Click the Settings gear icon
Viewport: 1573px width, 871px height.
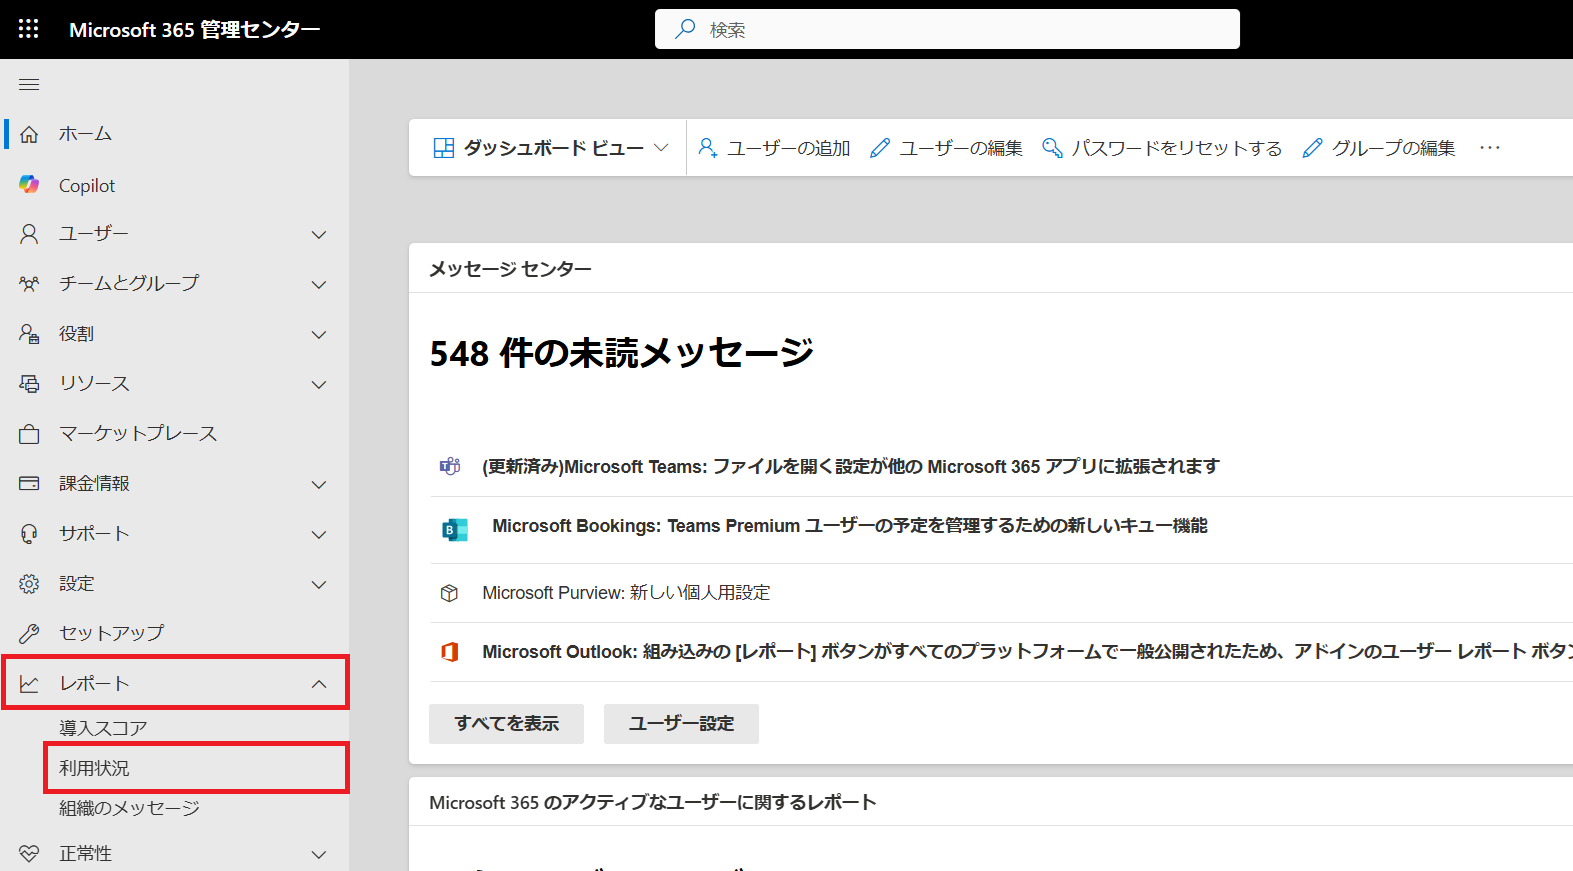pyautogui.click(x=29, y=584)
